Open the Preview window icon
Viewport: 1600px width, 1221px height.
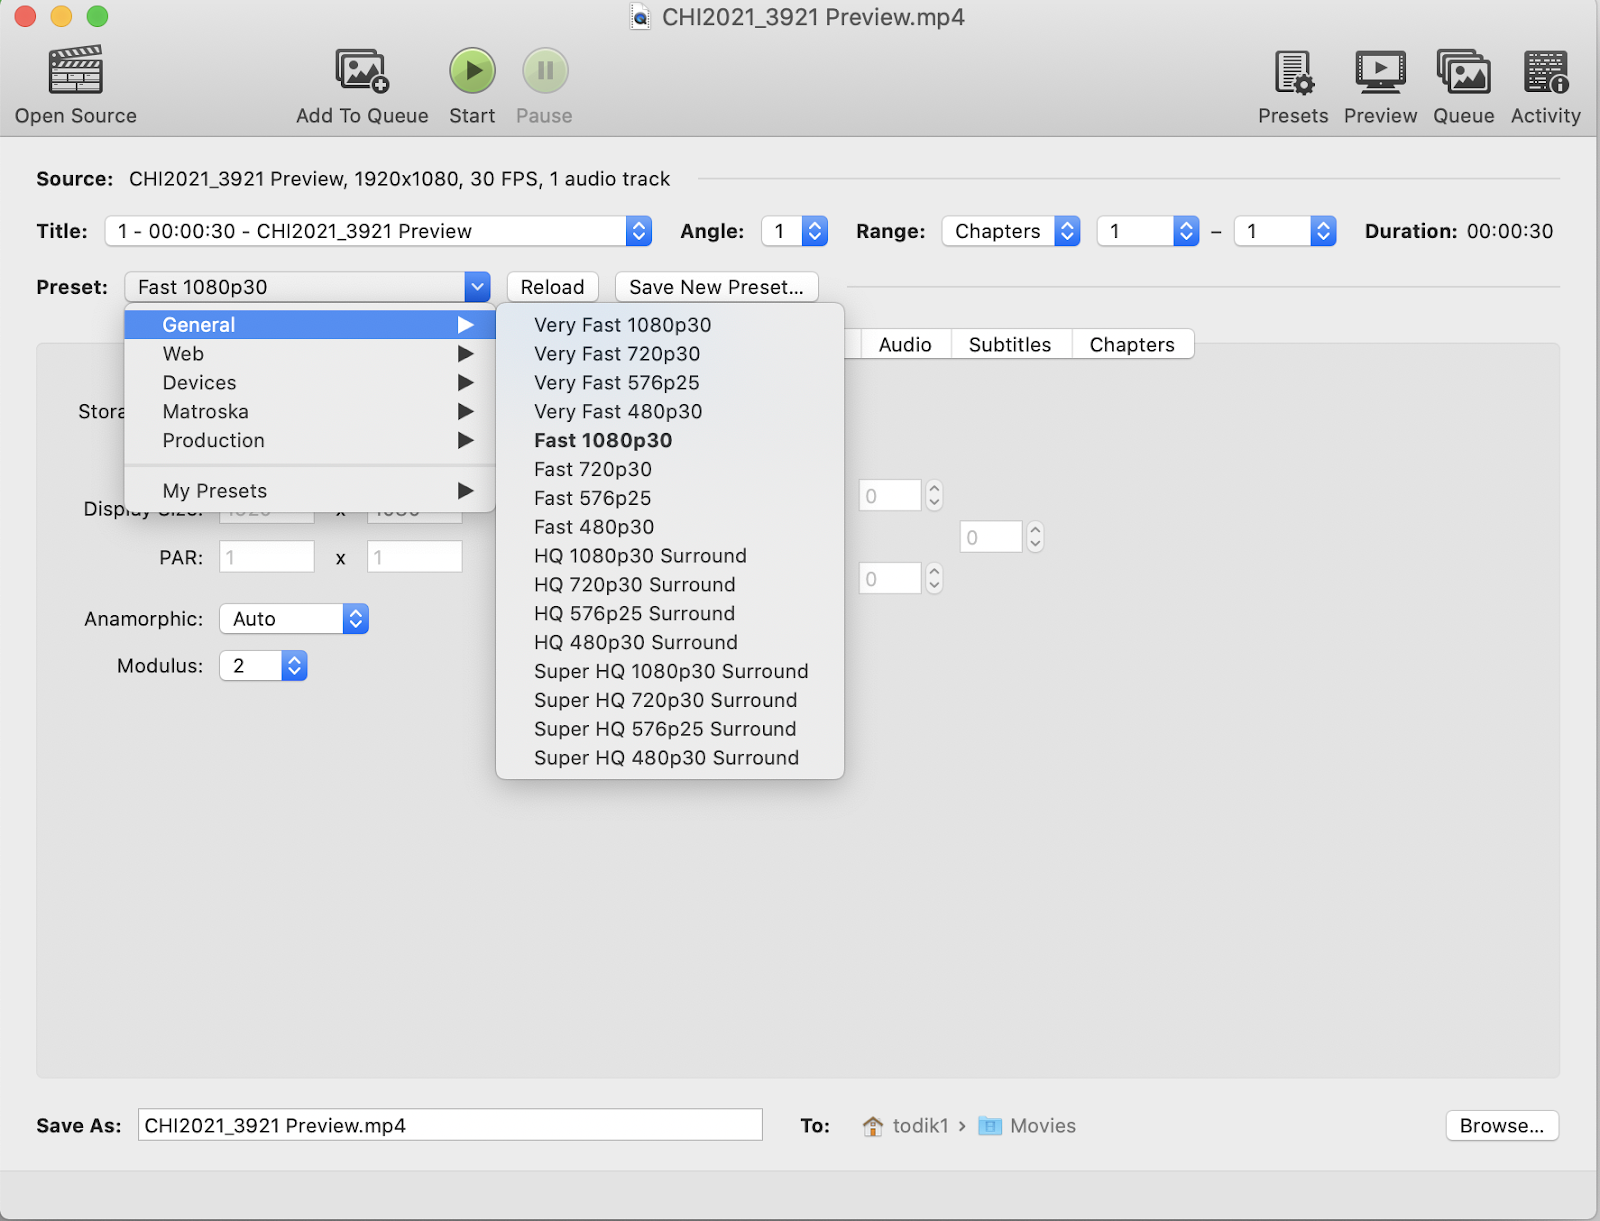[x=1380, y=72]
